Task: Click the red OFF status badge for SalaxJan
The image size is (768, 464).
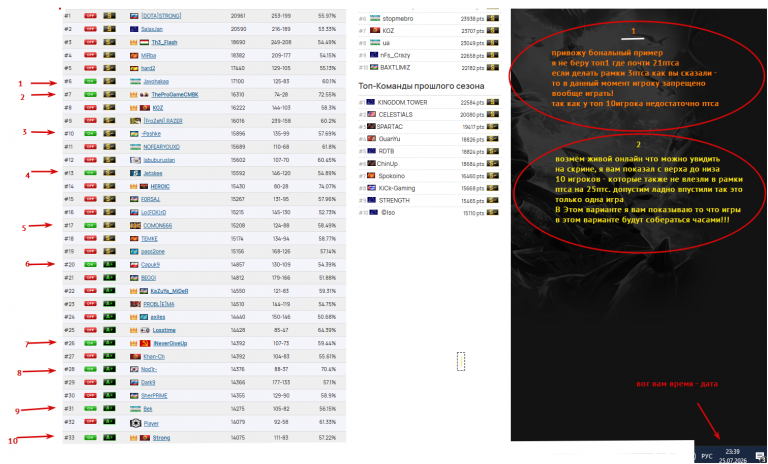Action: pos(90,29)
